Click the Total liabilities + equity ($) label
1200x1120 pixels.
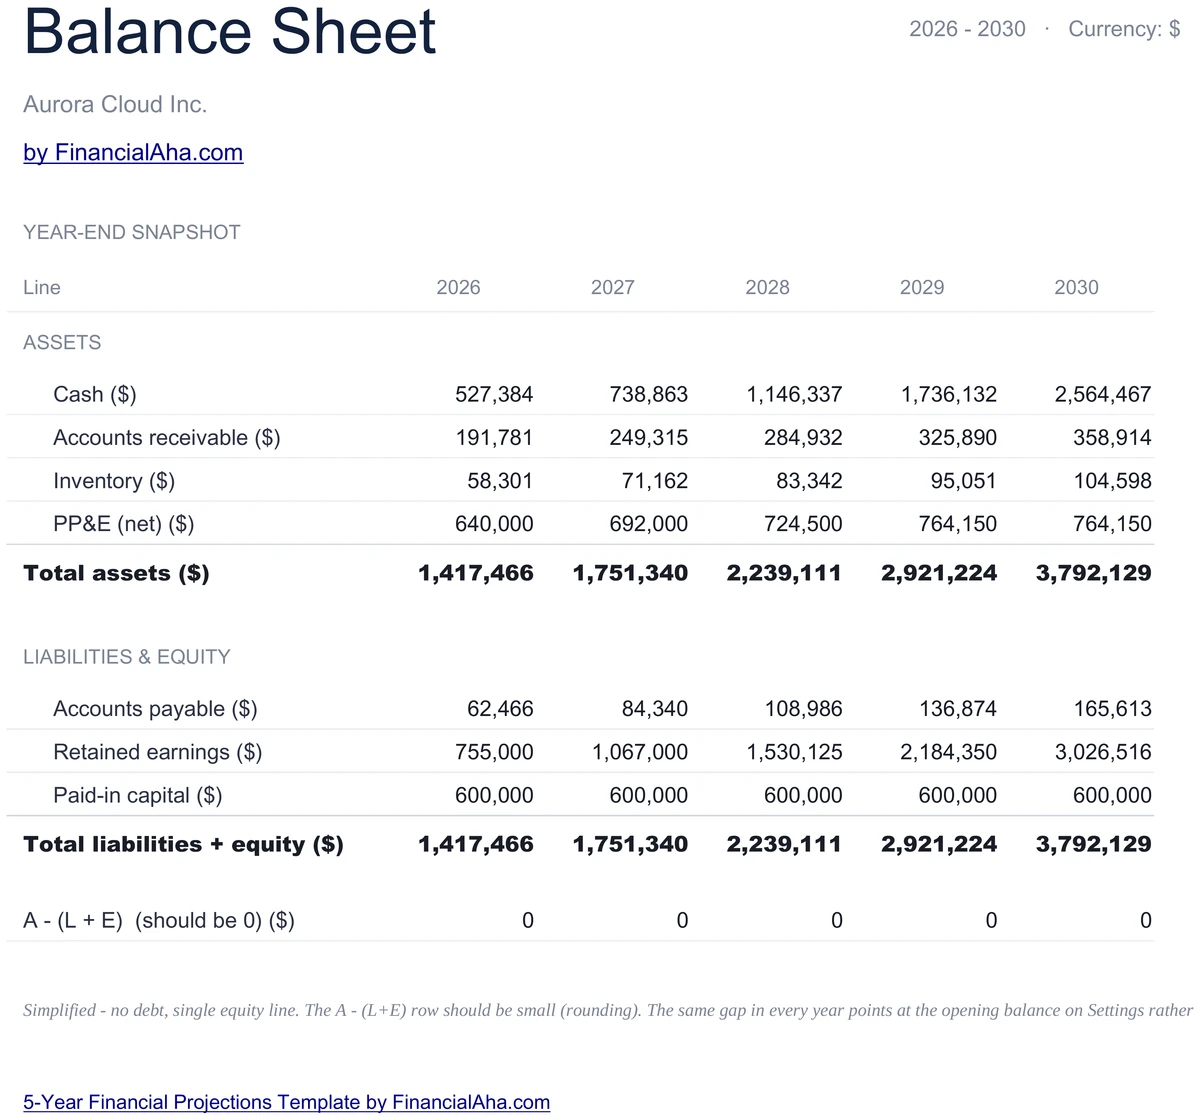183,844
